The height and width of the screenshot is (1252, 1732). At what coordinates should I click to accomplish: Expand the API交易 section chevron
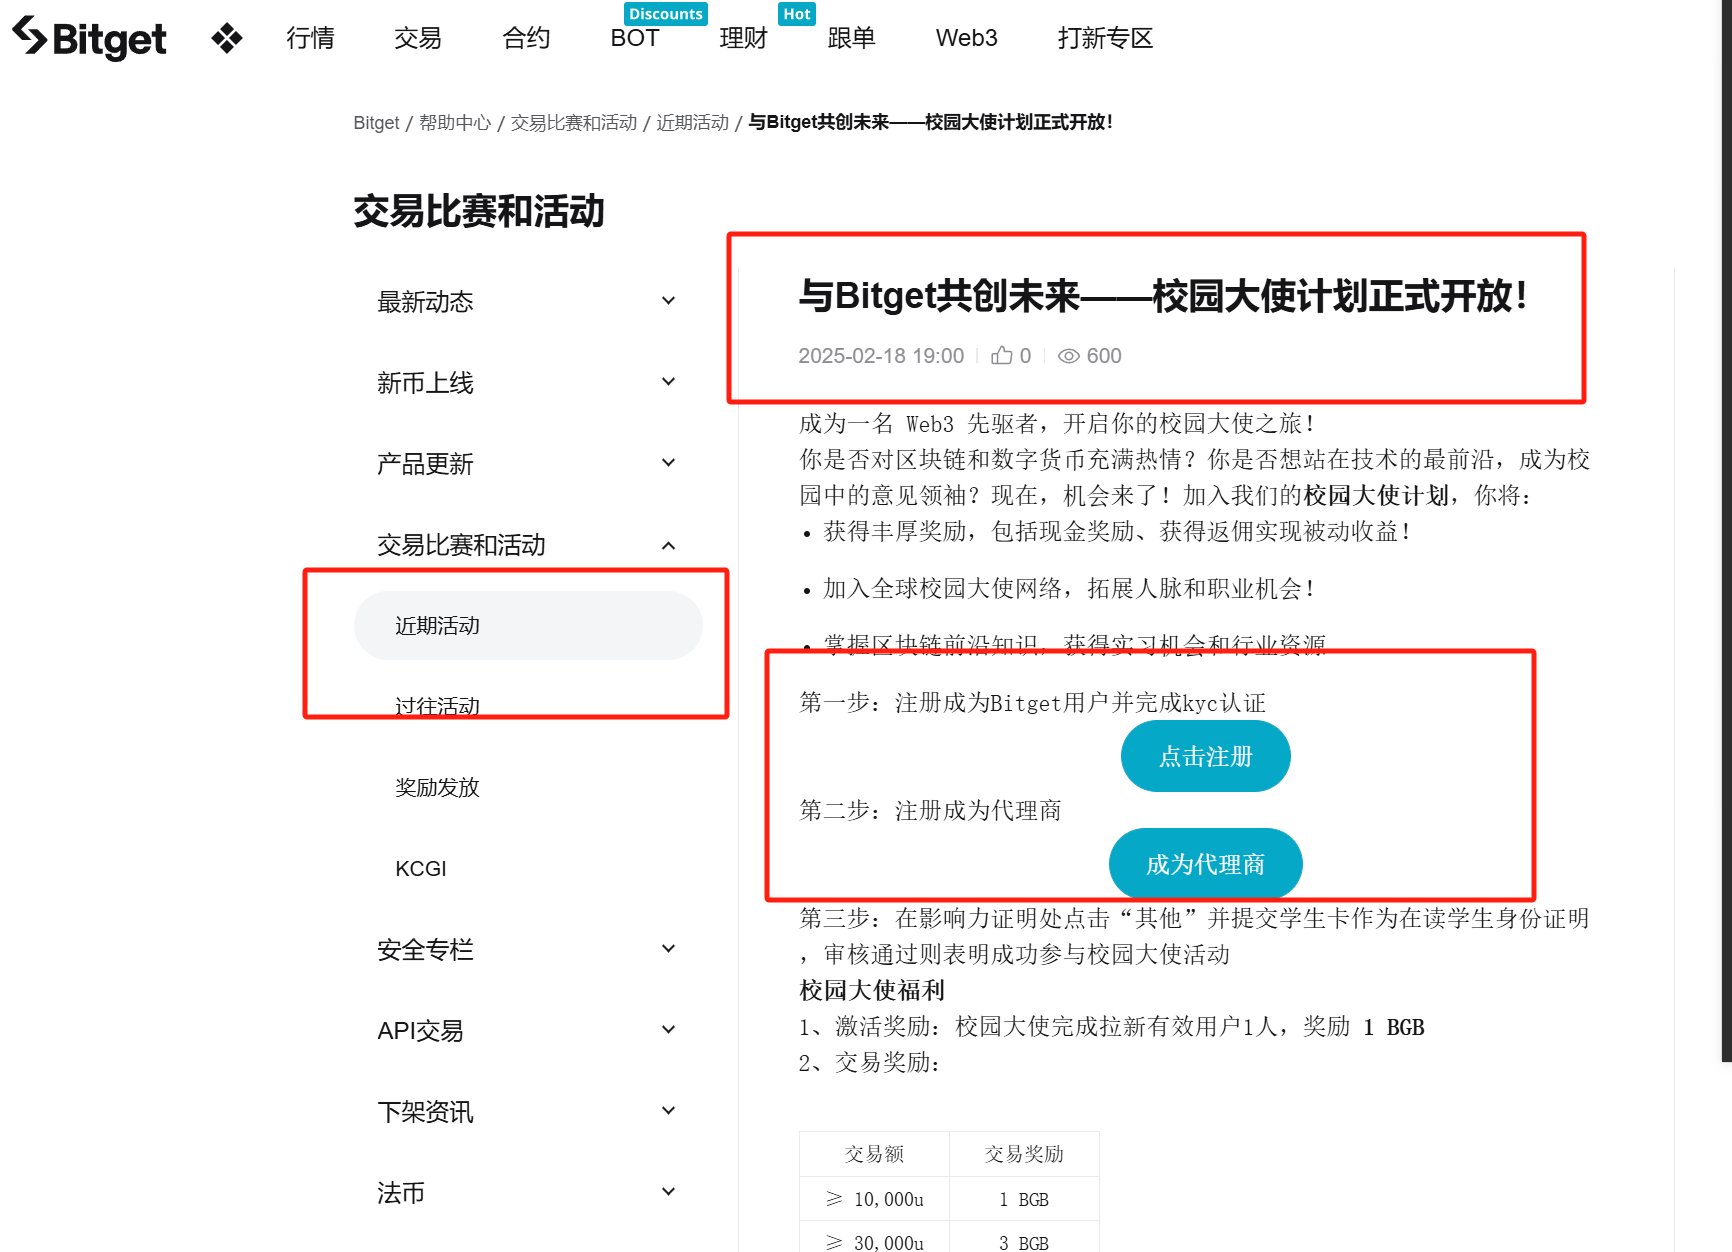click(669, 1030)
